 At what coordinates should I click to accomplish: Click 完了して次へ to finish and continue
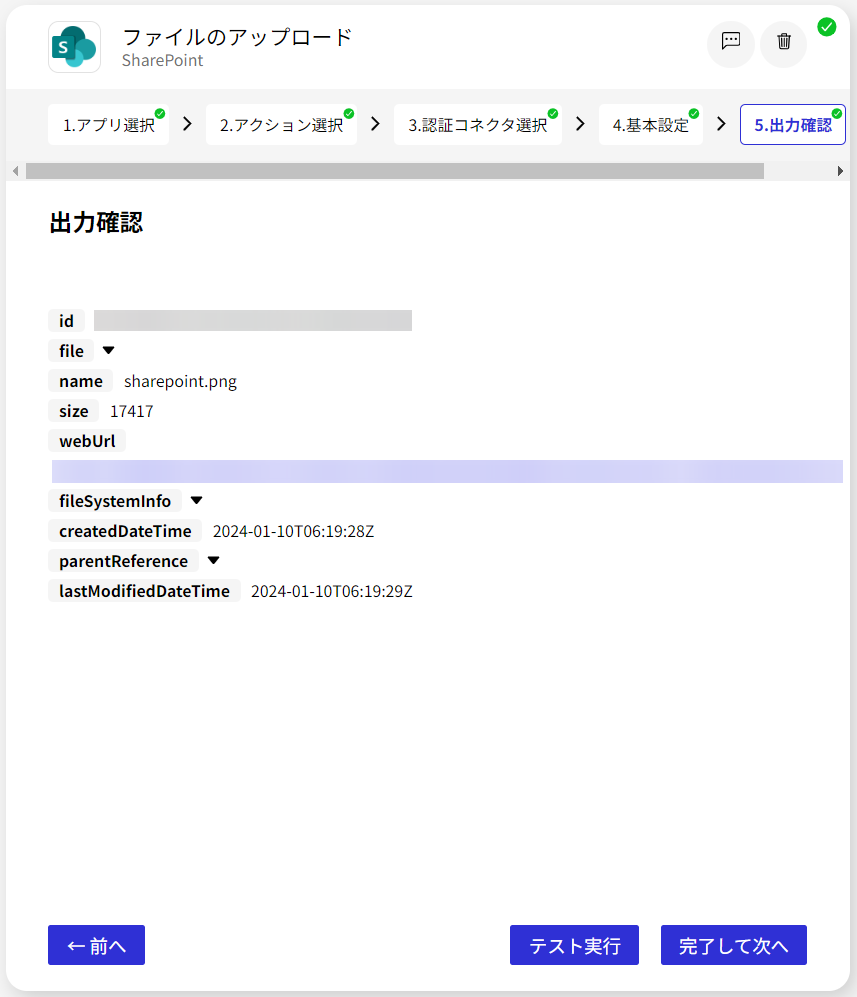point(734,945)
